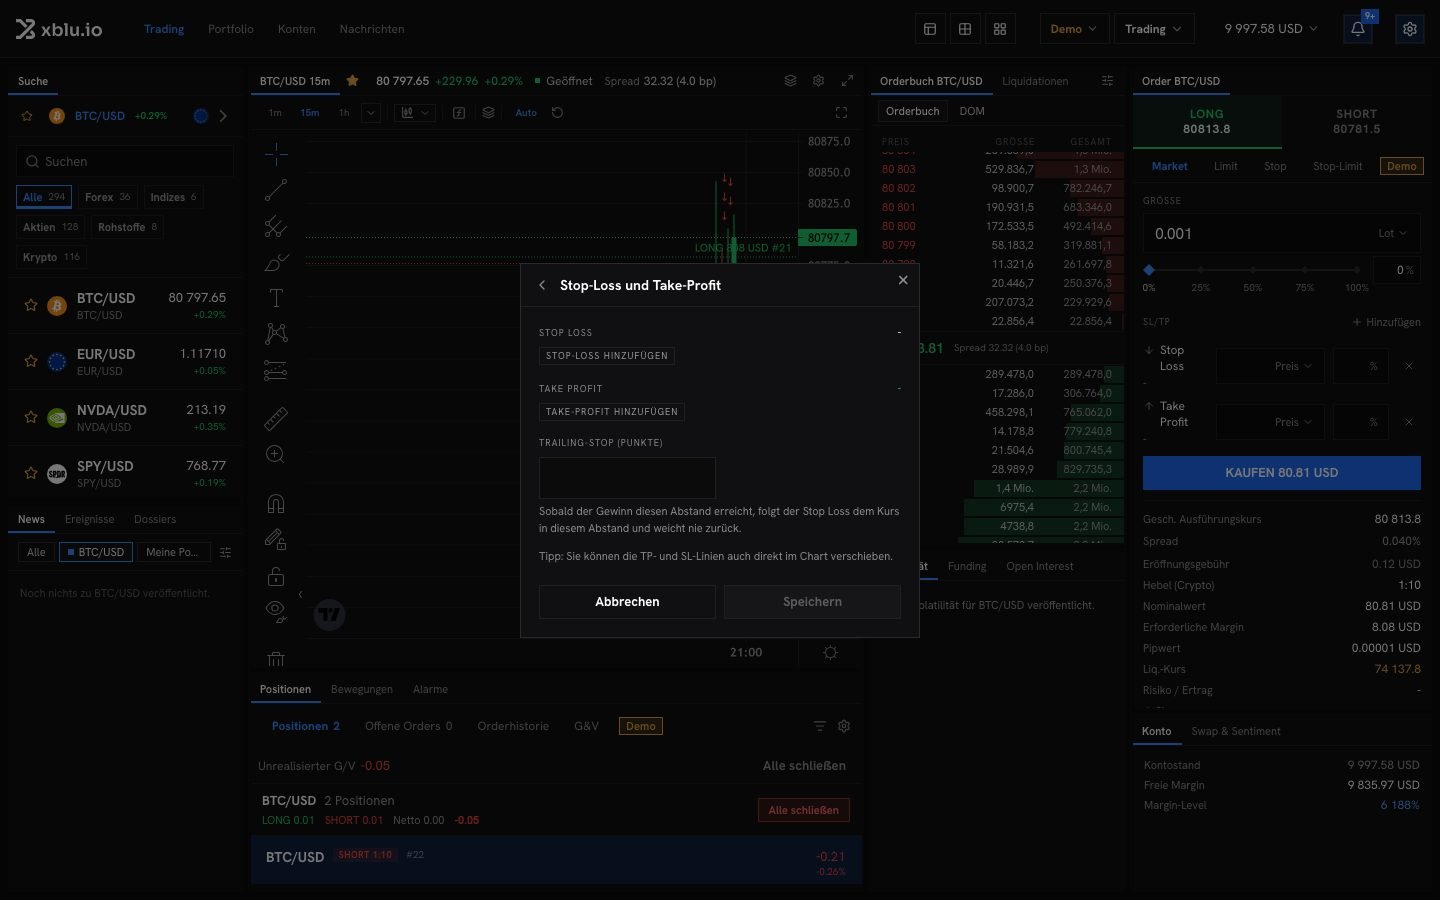Click Stop-Loss hinzufügen button
This screenshot has height=900, width=1440.
click(607, 356)
